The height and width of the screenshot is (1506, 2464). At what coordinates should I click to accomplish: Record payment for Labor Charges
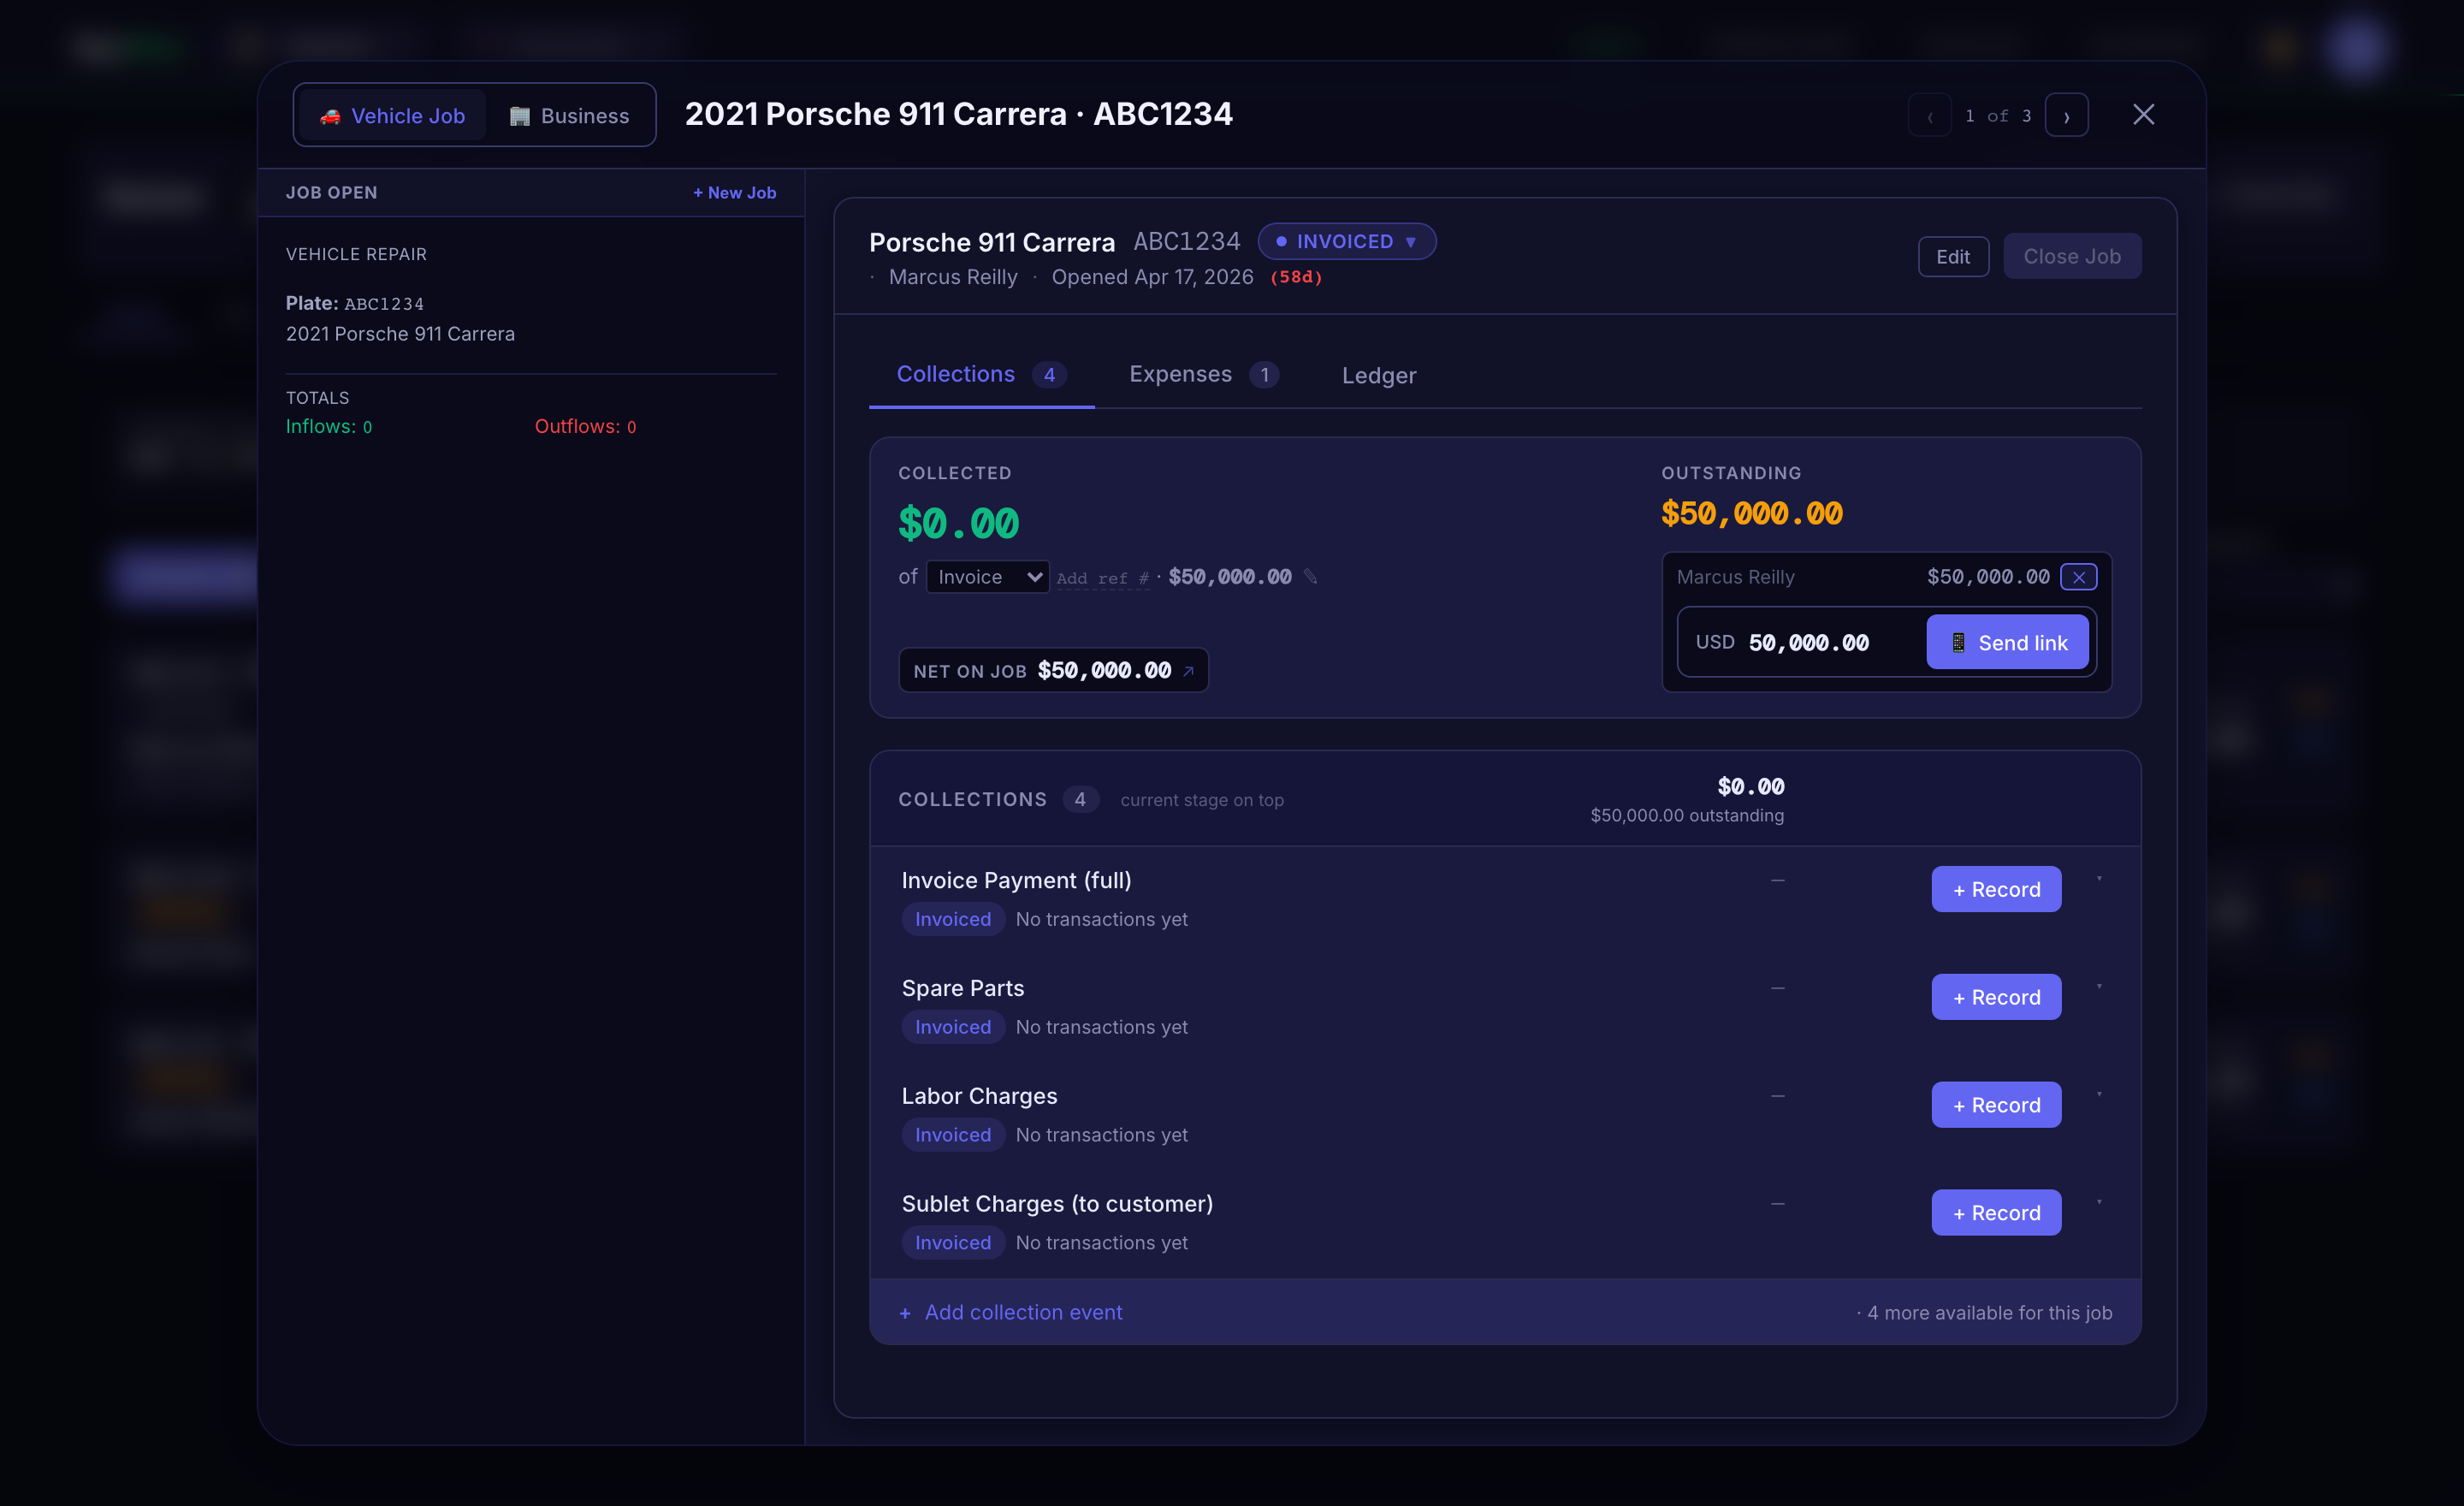(x=1995, y=1105)
